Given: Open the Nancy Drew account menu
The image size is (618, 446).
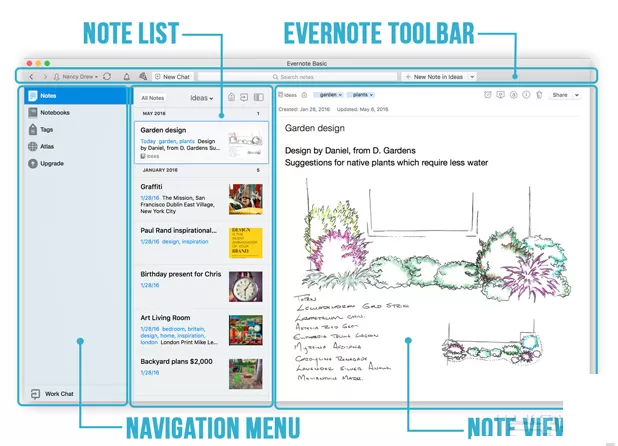Looking at the screenshot, I should 75,77.
